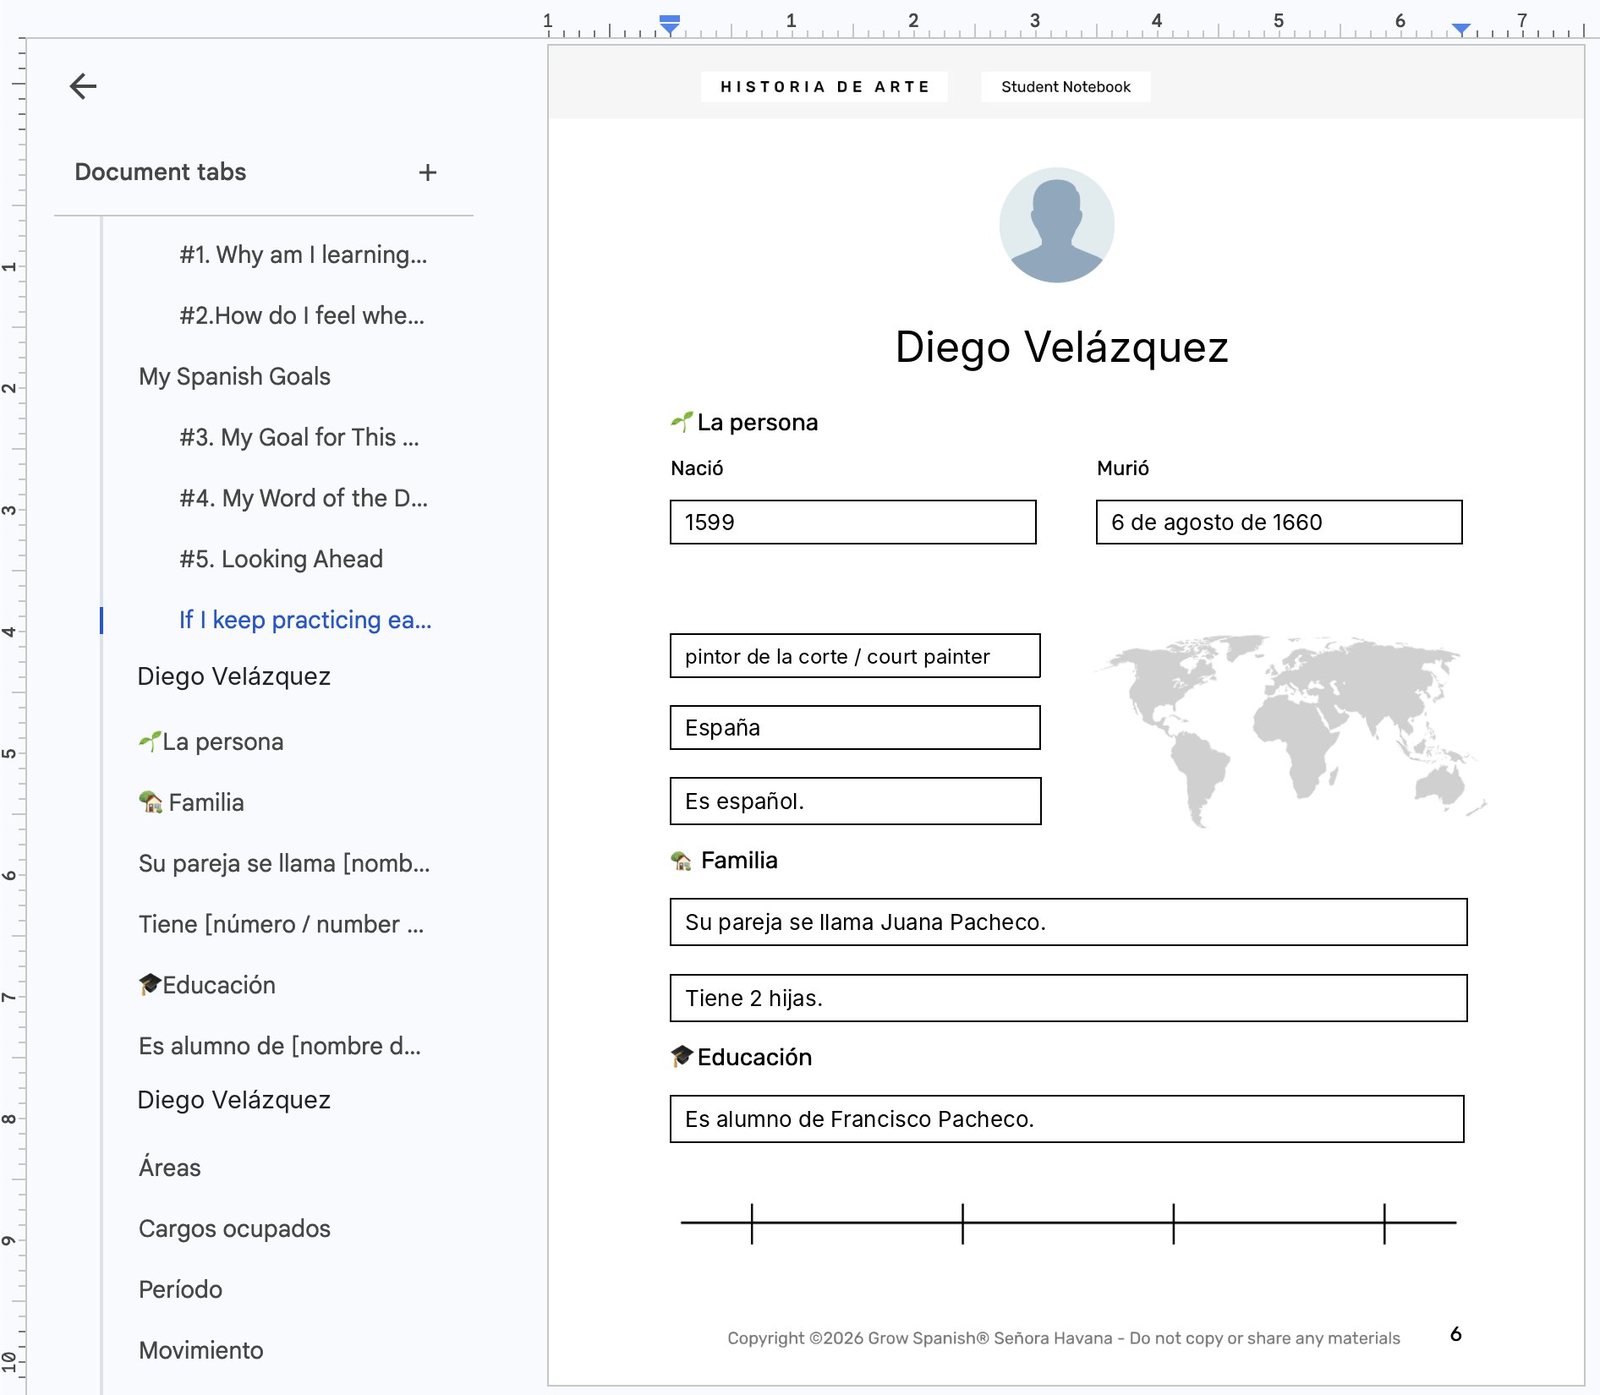
Task: Click the 'Tiene 2 hijas.' text box
Action: [x=1068, y=998]
